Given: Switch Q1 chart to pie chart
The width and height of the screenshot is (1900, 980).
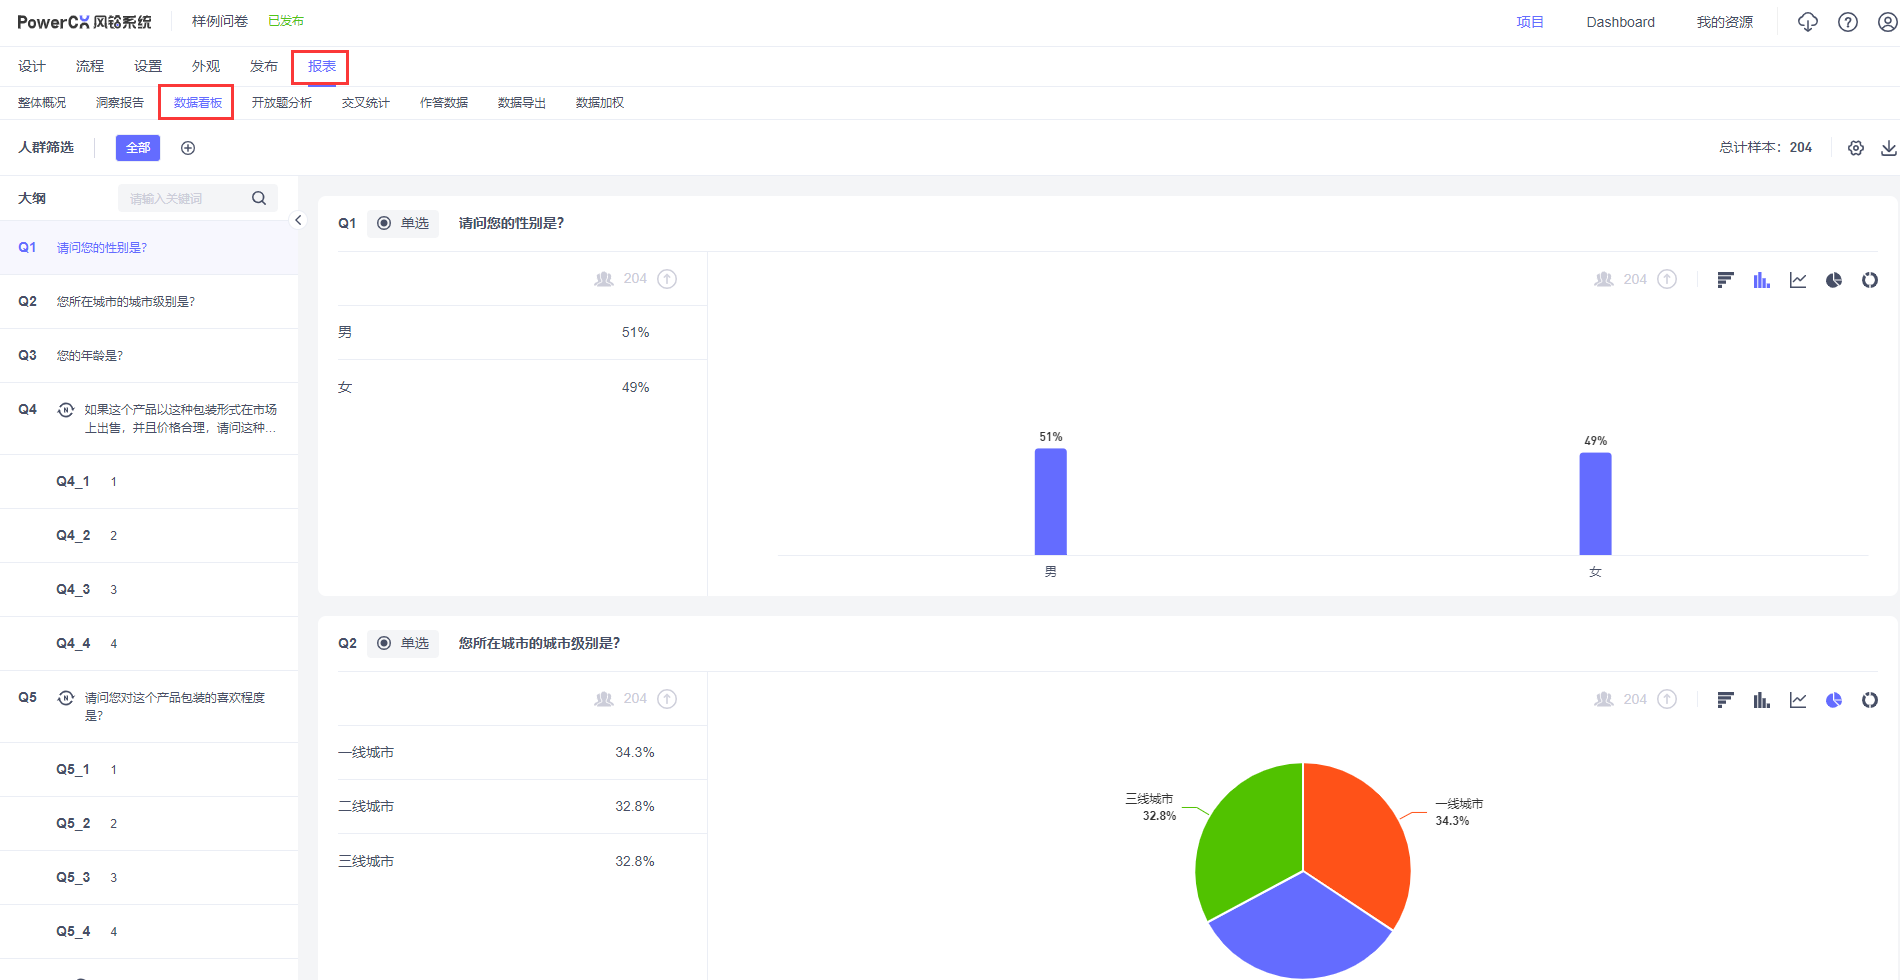Looking at the screenshot, I should point(1834,280).
